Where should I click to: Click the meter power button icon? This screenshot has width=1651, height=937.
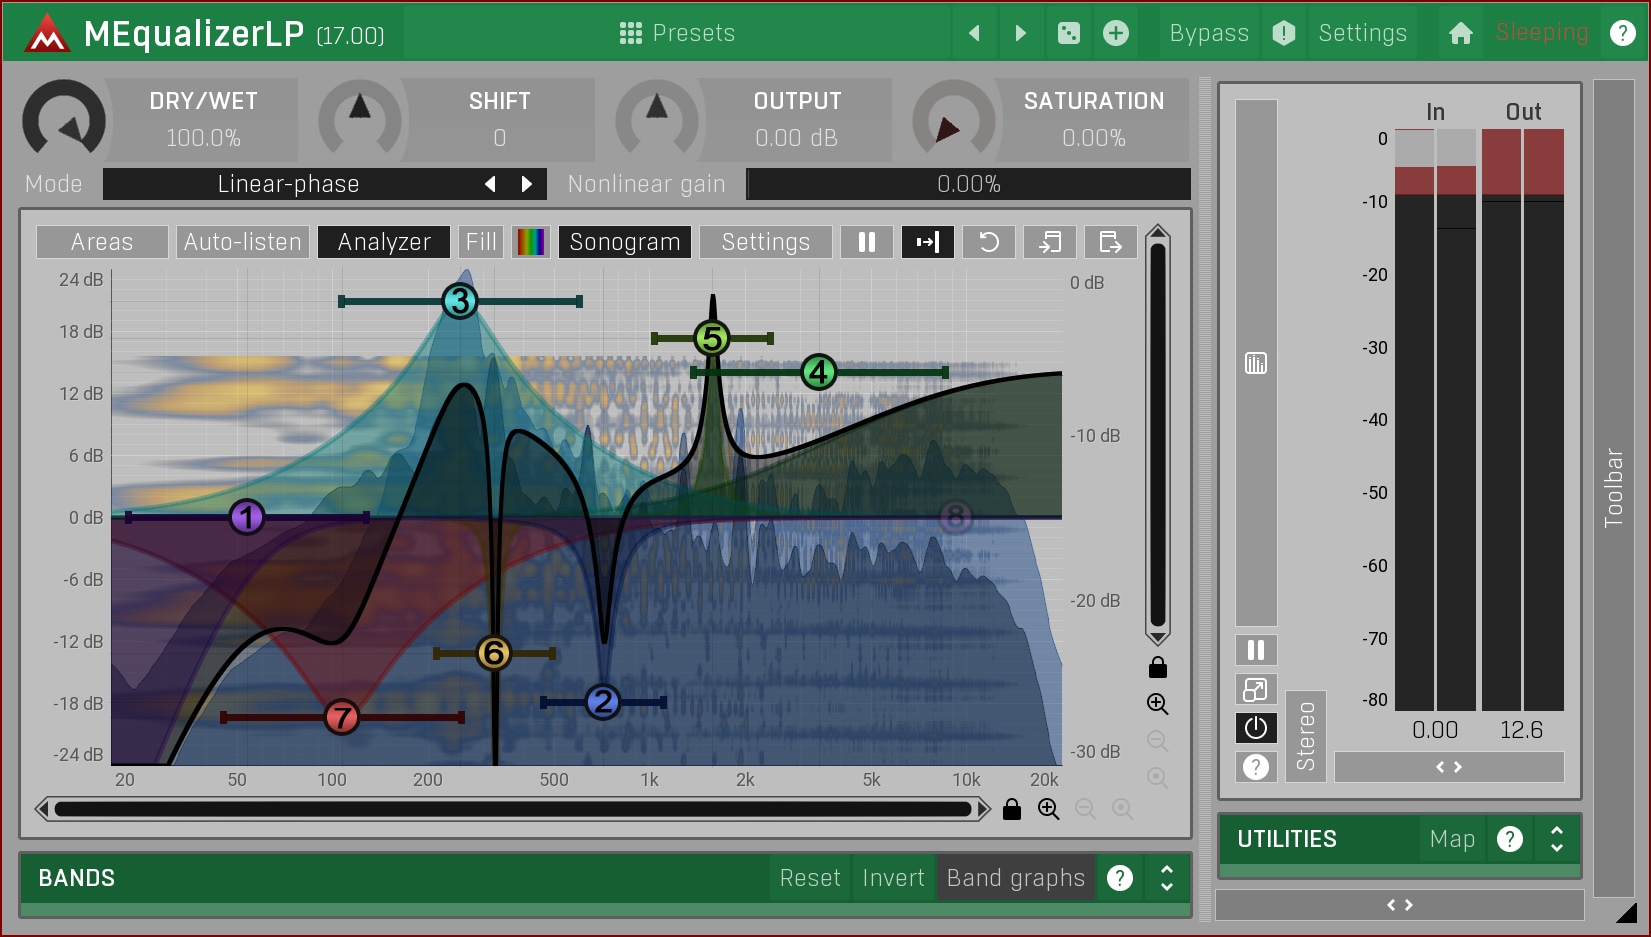tap(1256, 728)
